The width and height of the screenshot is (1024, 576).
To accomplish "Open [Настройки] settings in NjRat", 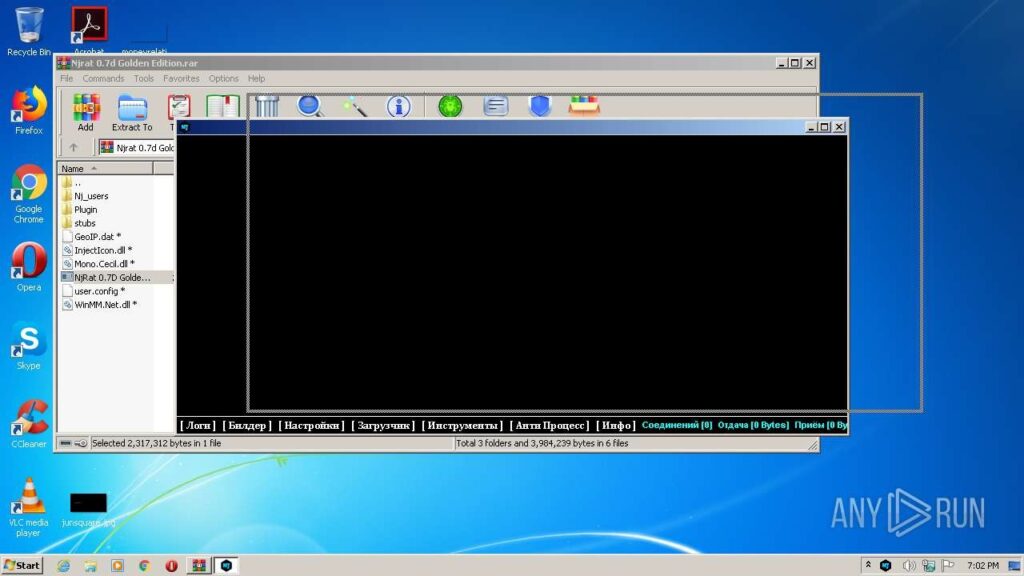I will tap(312, 425).
